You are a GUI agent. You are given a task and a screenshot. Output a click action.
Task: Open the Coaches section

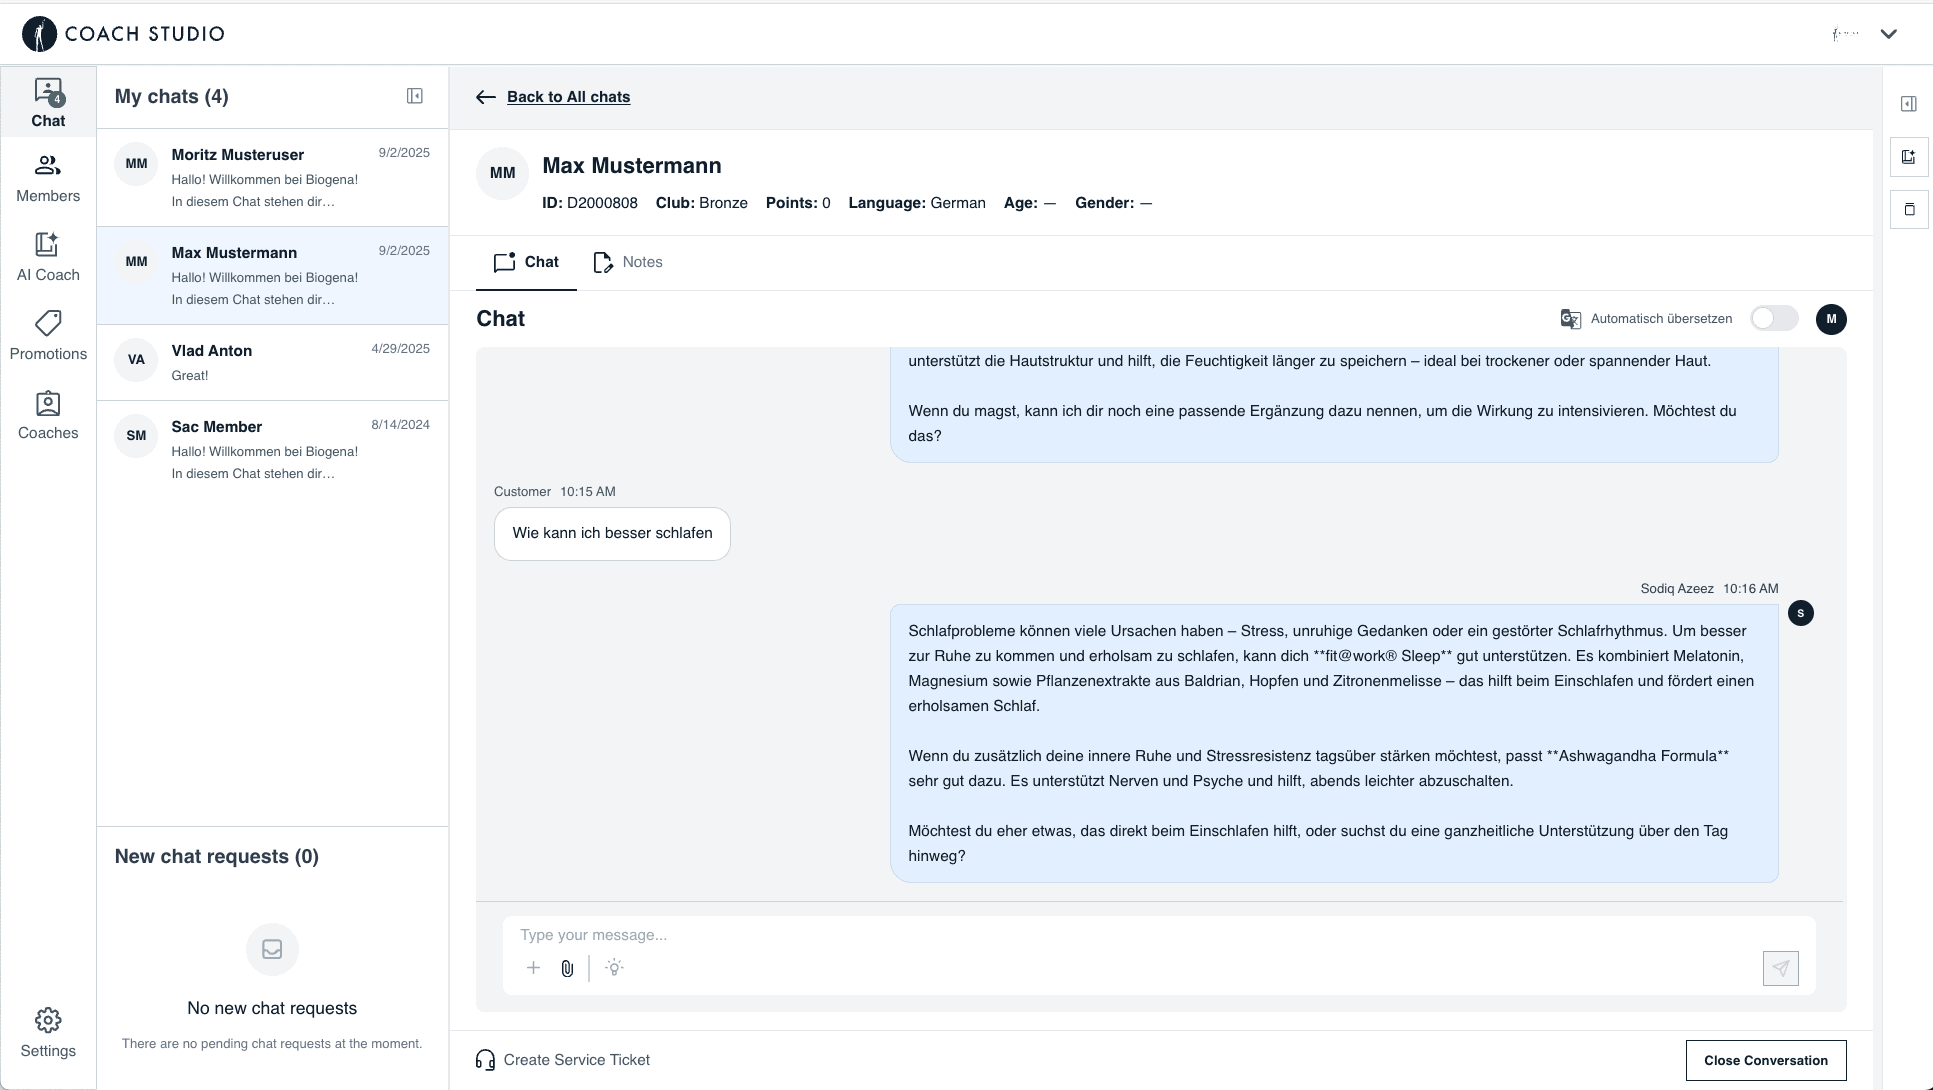coord(48,416)
